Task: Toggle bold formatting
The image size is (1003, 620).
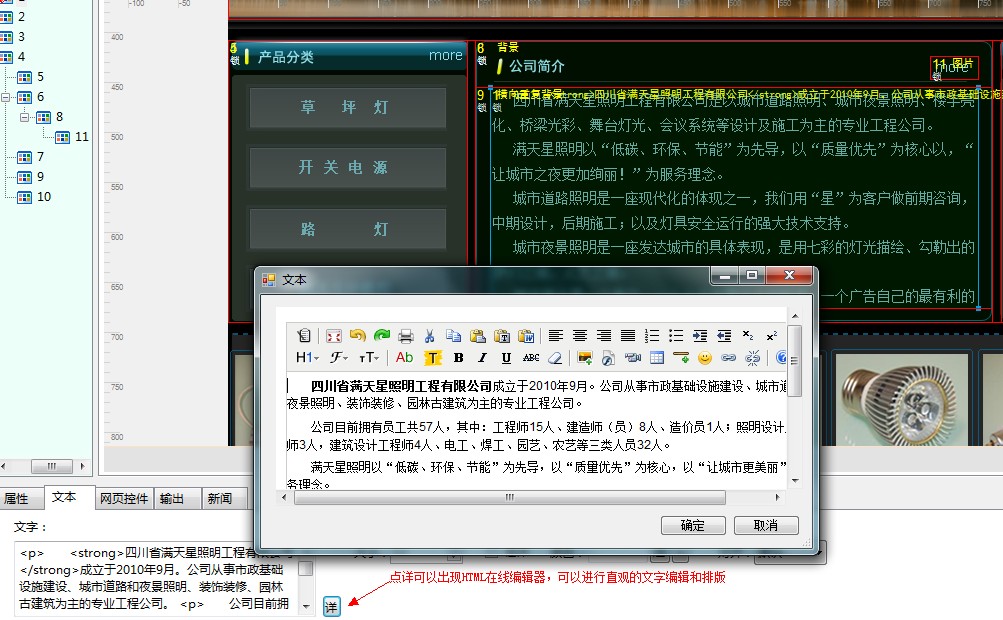Action: [459, 358]
